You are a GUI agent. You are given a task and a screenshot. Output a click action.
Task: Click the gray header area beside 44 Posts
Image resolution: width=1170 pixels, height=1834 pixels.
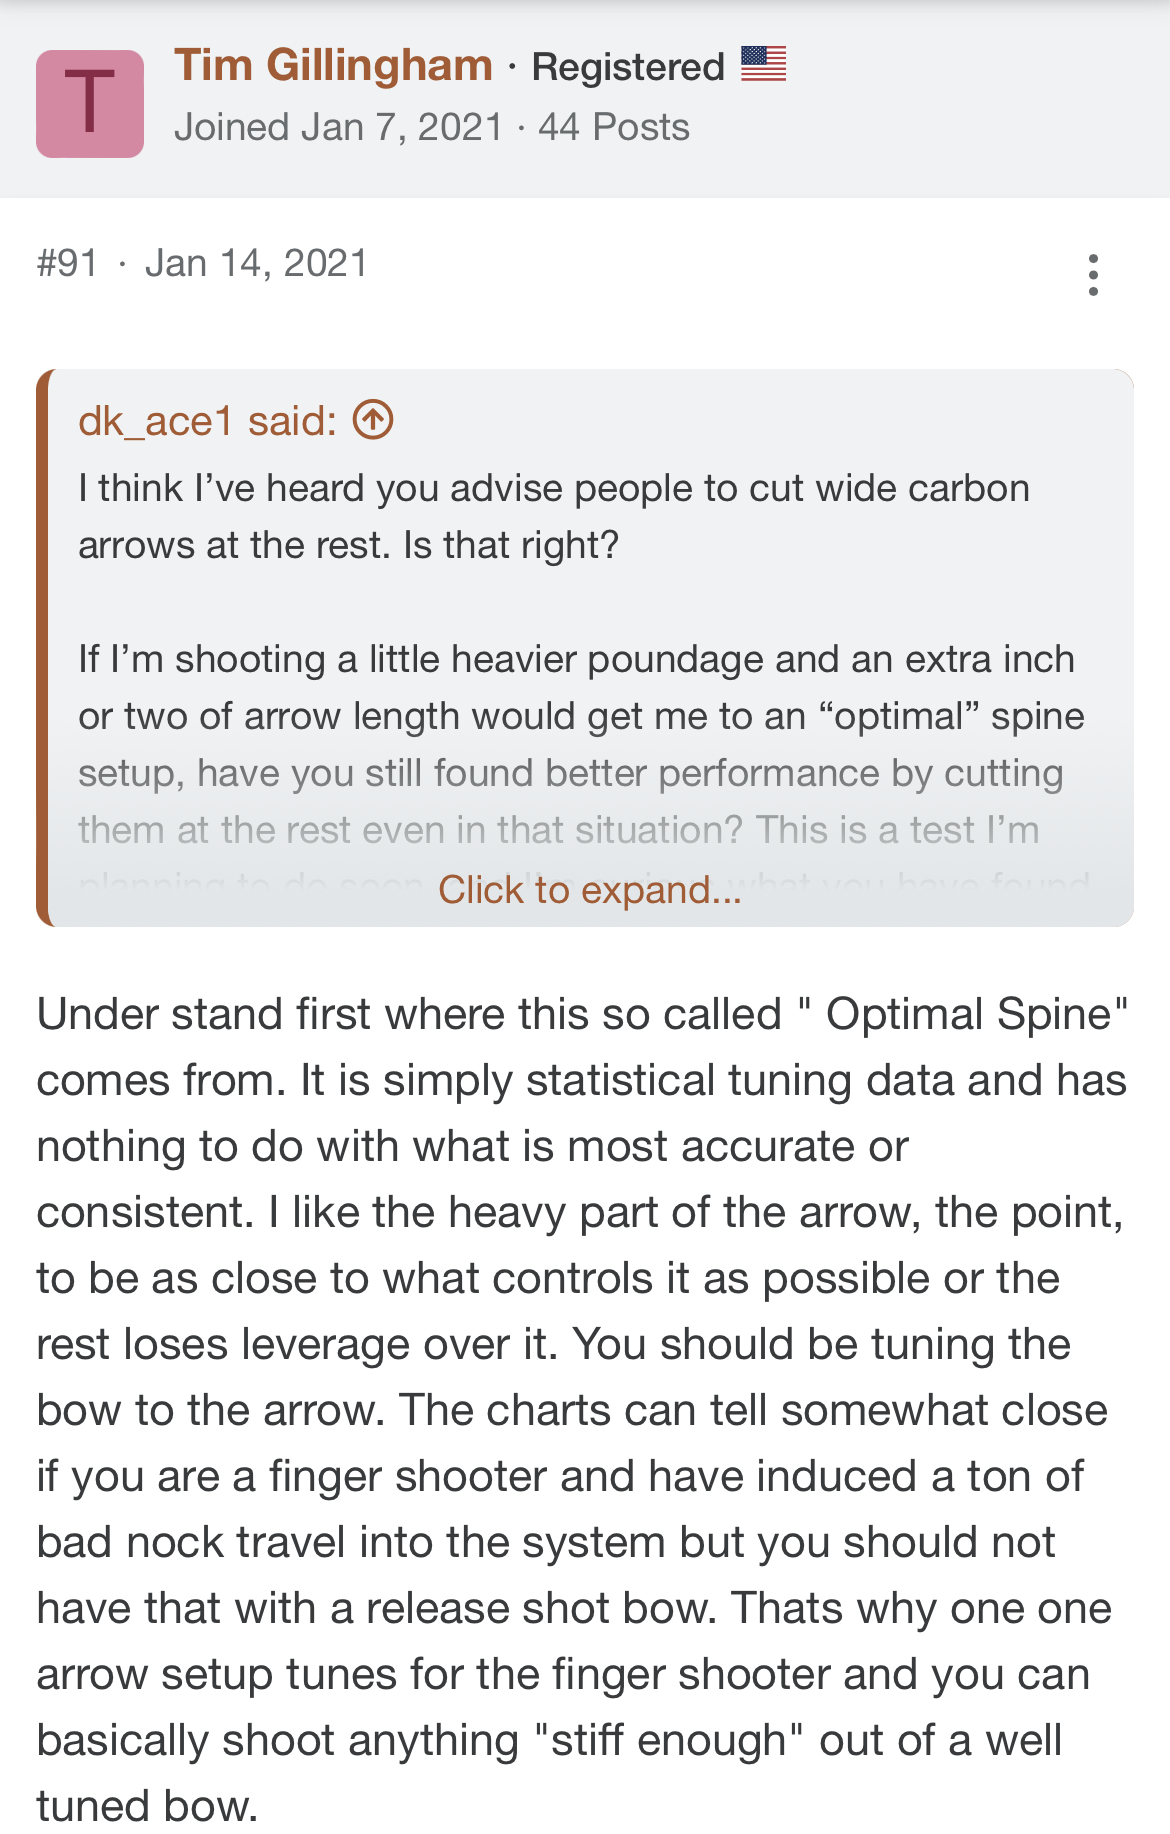point(930,128)
